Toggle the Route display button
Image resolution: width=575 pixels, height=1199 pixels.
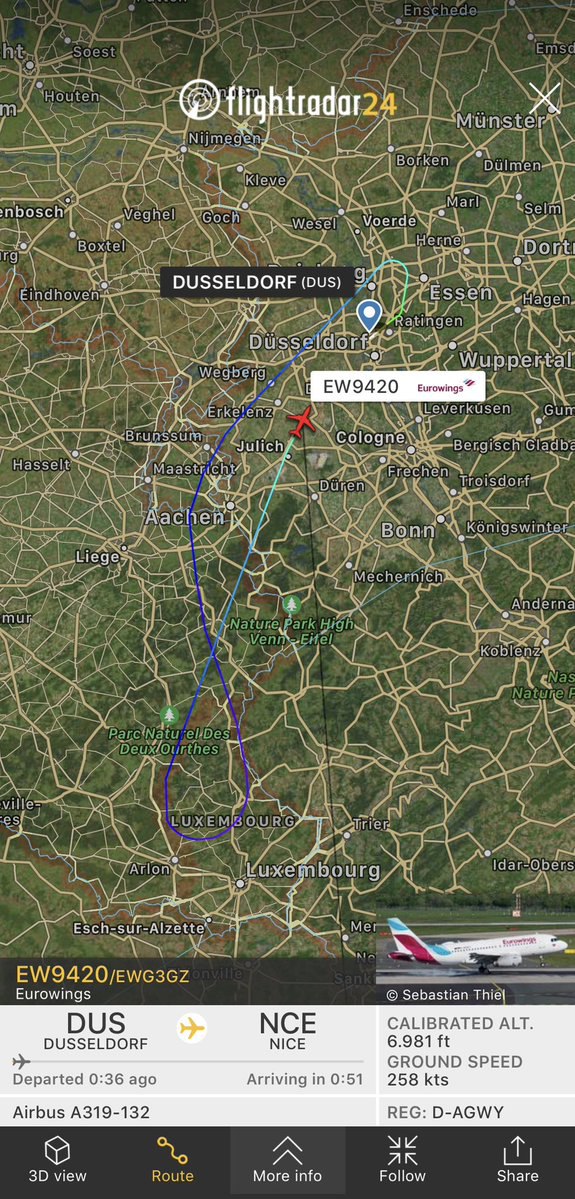pos(172,1159)
